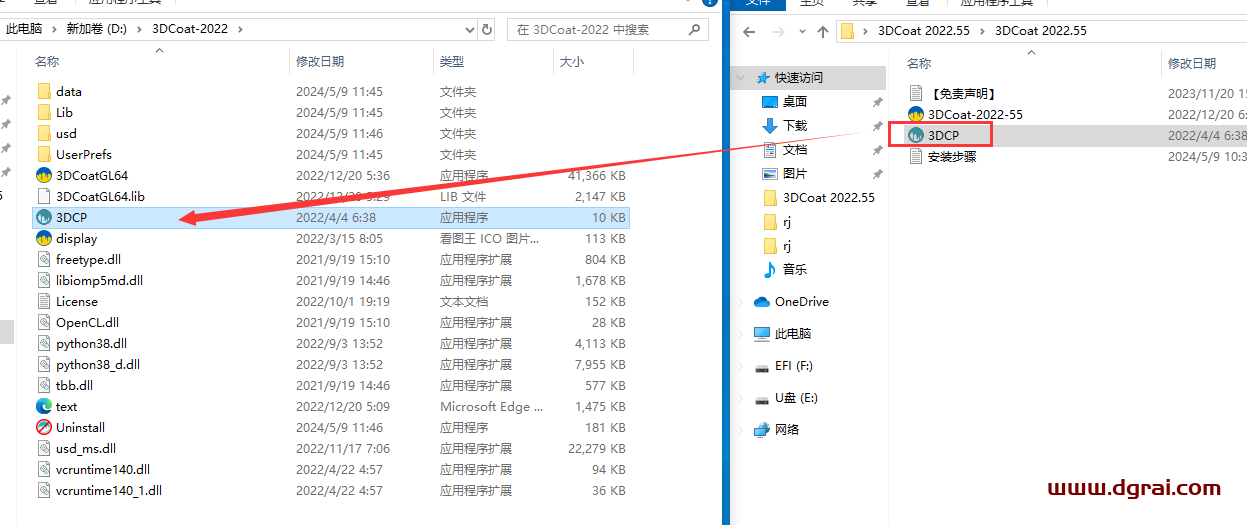Click 新加卷 (D:) breadcrumb segment
Viewport: 1247px width, 525px height.
[x=98, y=29]
